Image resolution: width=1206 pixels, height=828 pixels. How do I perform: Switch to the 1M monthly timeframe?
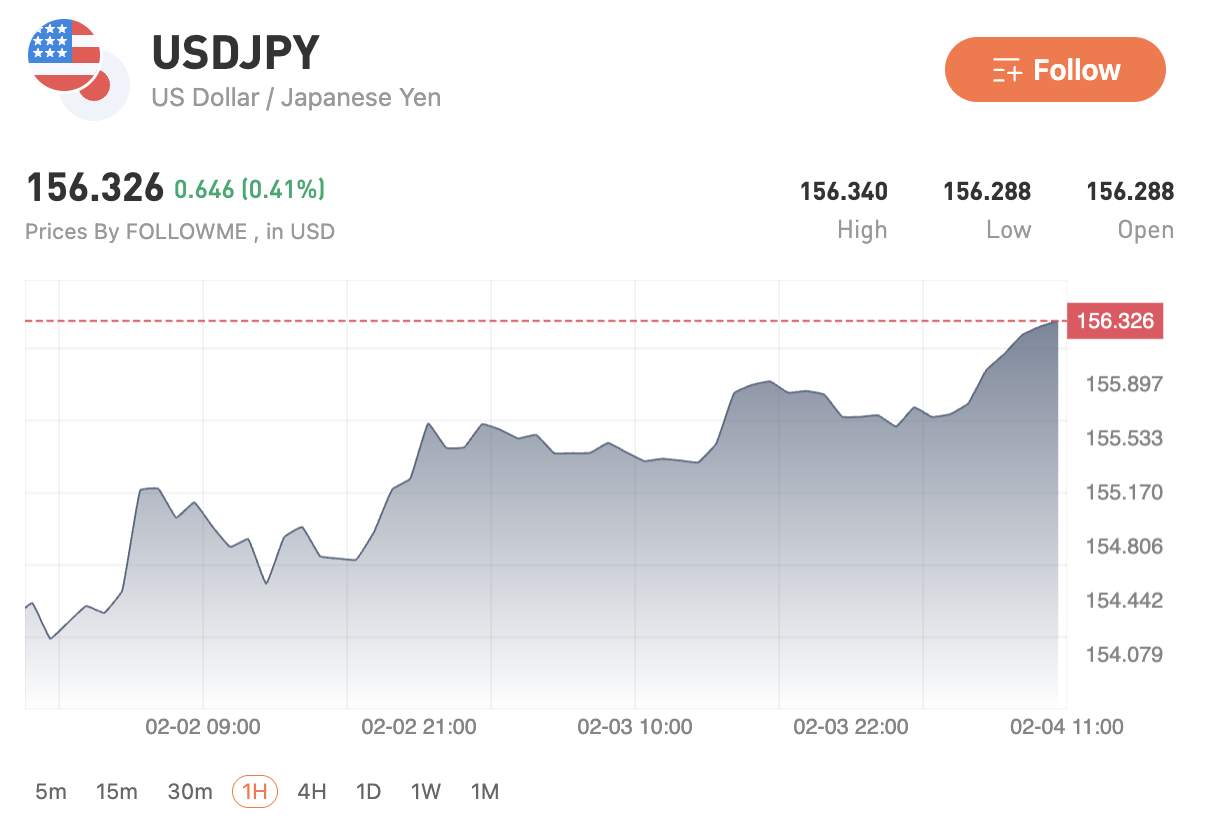(x=484, y=791)
